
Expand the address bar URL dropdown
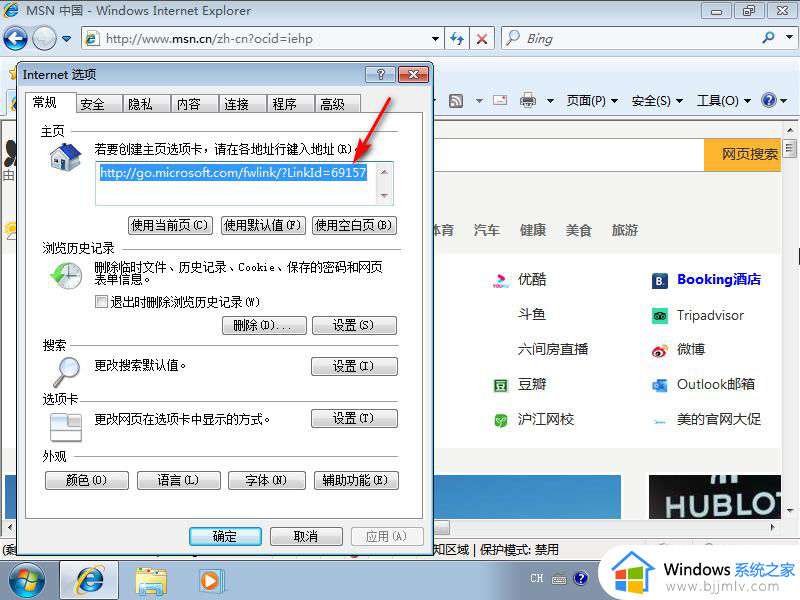click(435, 39)
